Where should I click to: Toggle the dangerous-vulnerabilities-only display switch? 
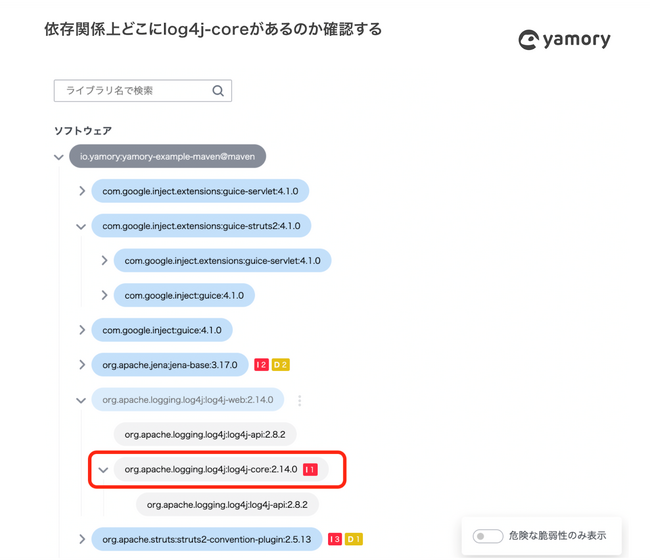tap(488, 536)
